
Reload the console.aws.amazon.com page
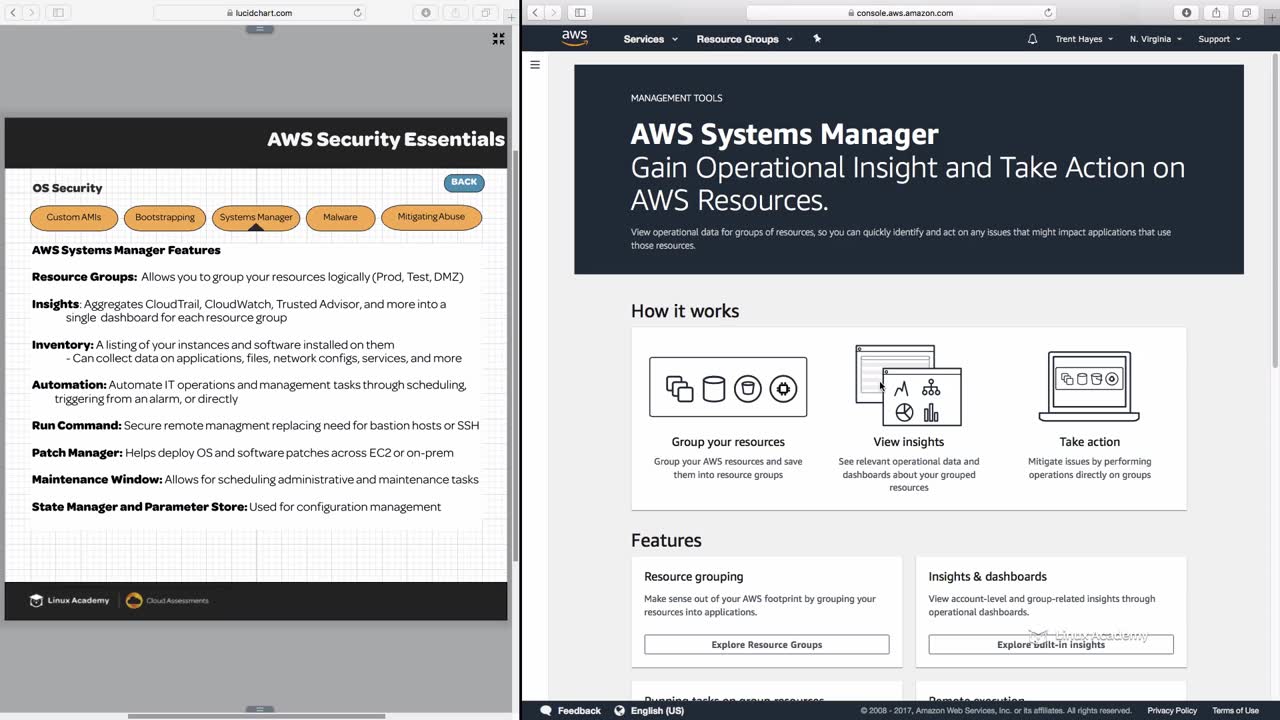click(1048, 13)
